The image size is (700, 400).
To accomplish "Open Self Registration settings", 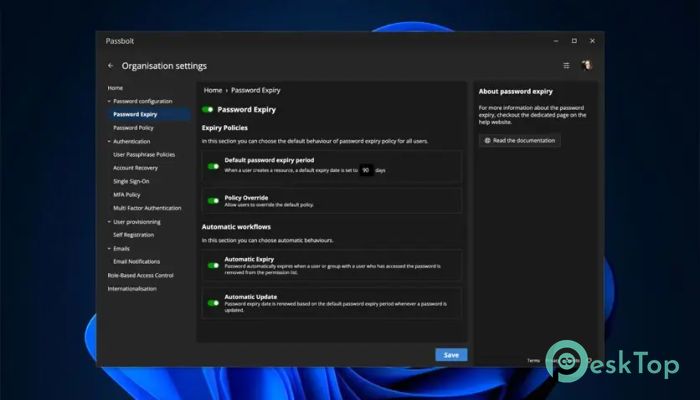I will click(133, 235).
